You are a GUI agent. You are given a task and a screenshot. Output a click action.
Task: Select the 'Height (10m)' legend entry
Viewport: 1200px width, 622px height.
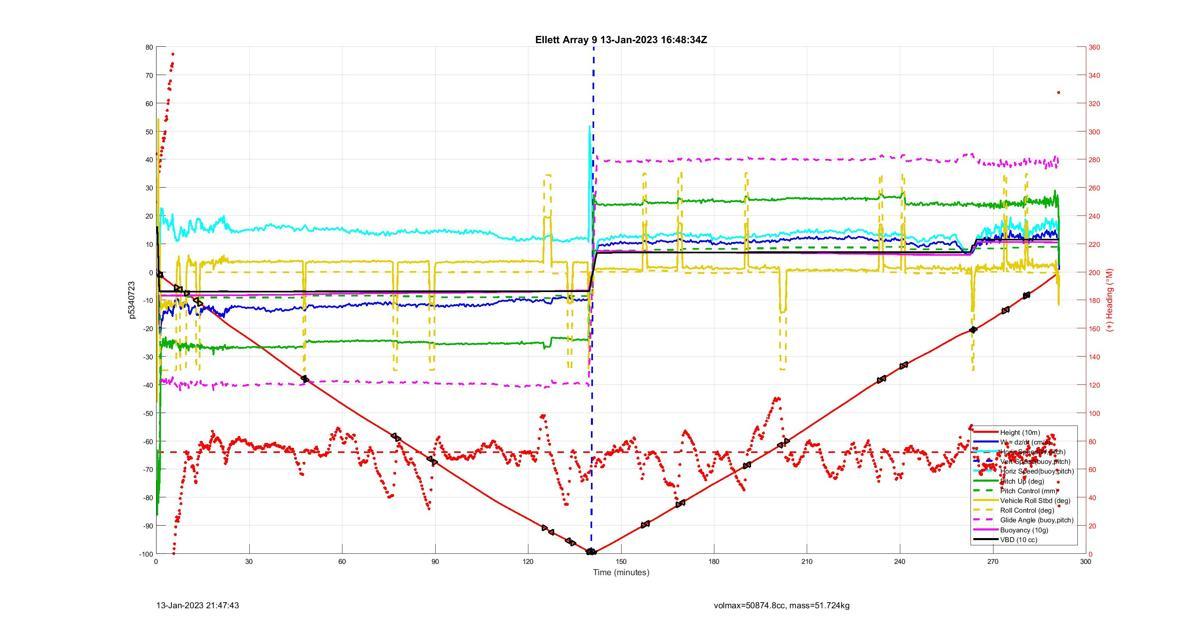tap(1020, 432)
